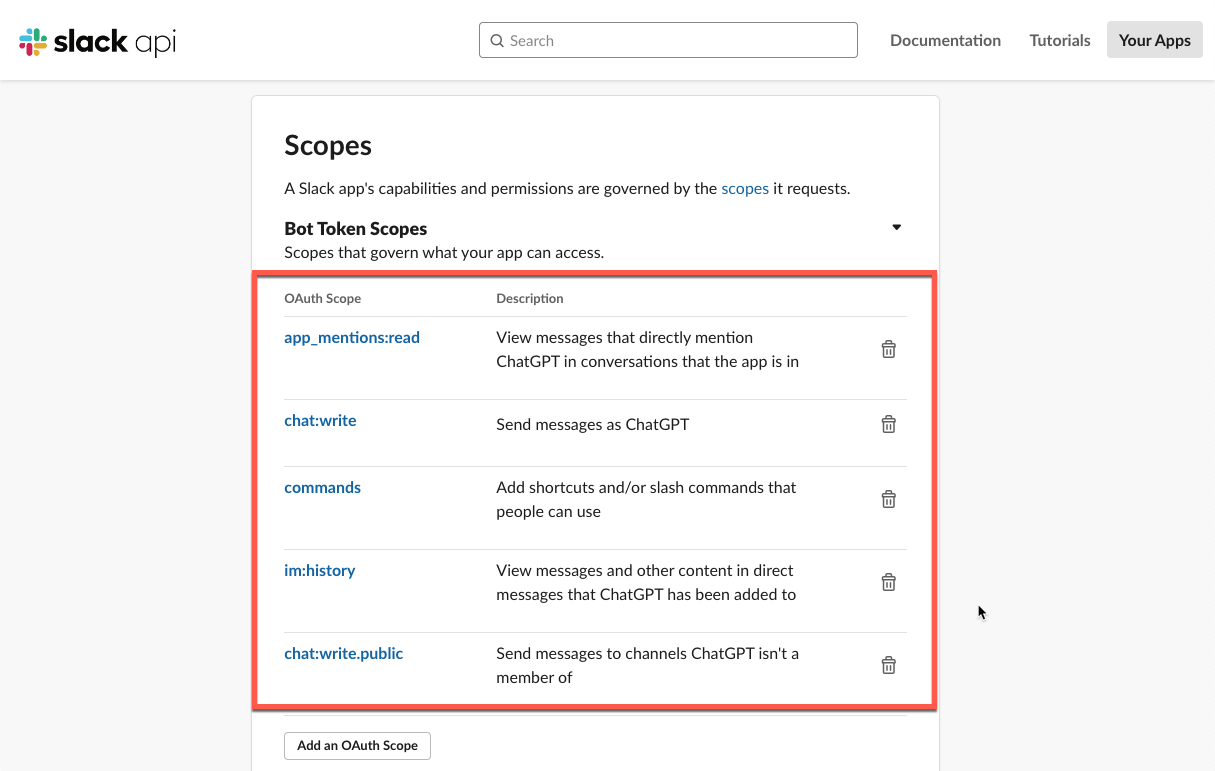Select the app_mentions:read scope link
This screenshot has height=771, width=1215.
coord(352,337)
